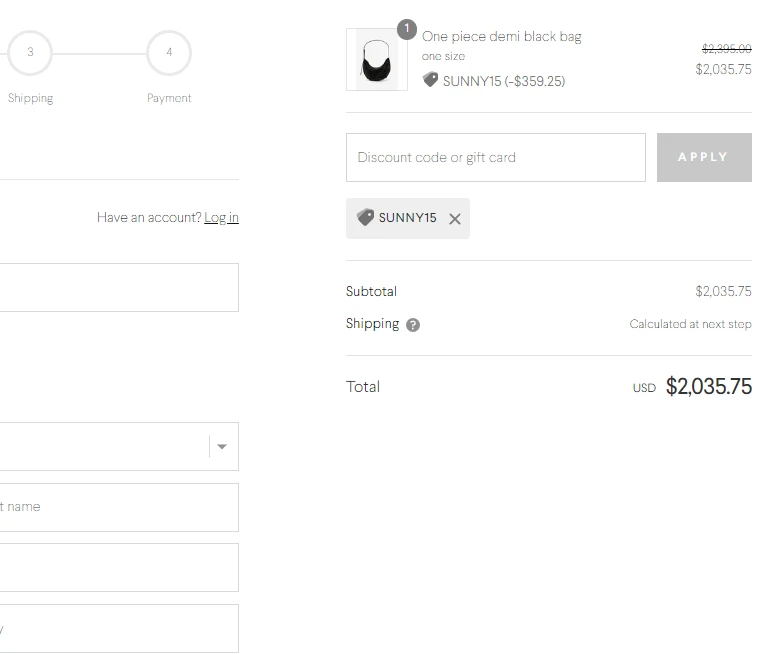Click the Payment step label
Screen dimensions: 778x654
click(x=169, y=98)
